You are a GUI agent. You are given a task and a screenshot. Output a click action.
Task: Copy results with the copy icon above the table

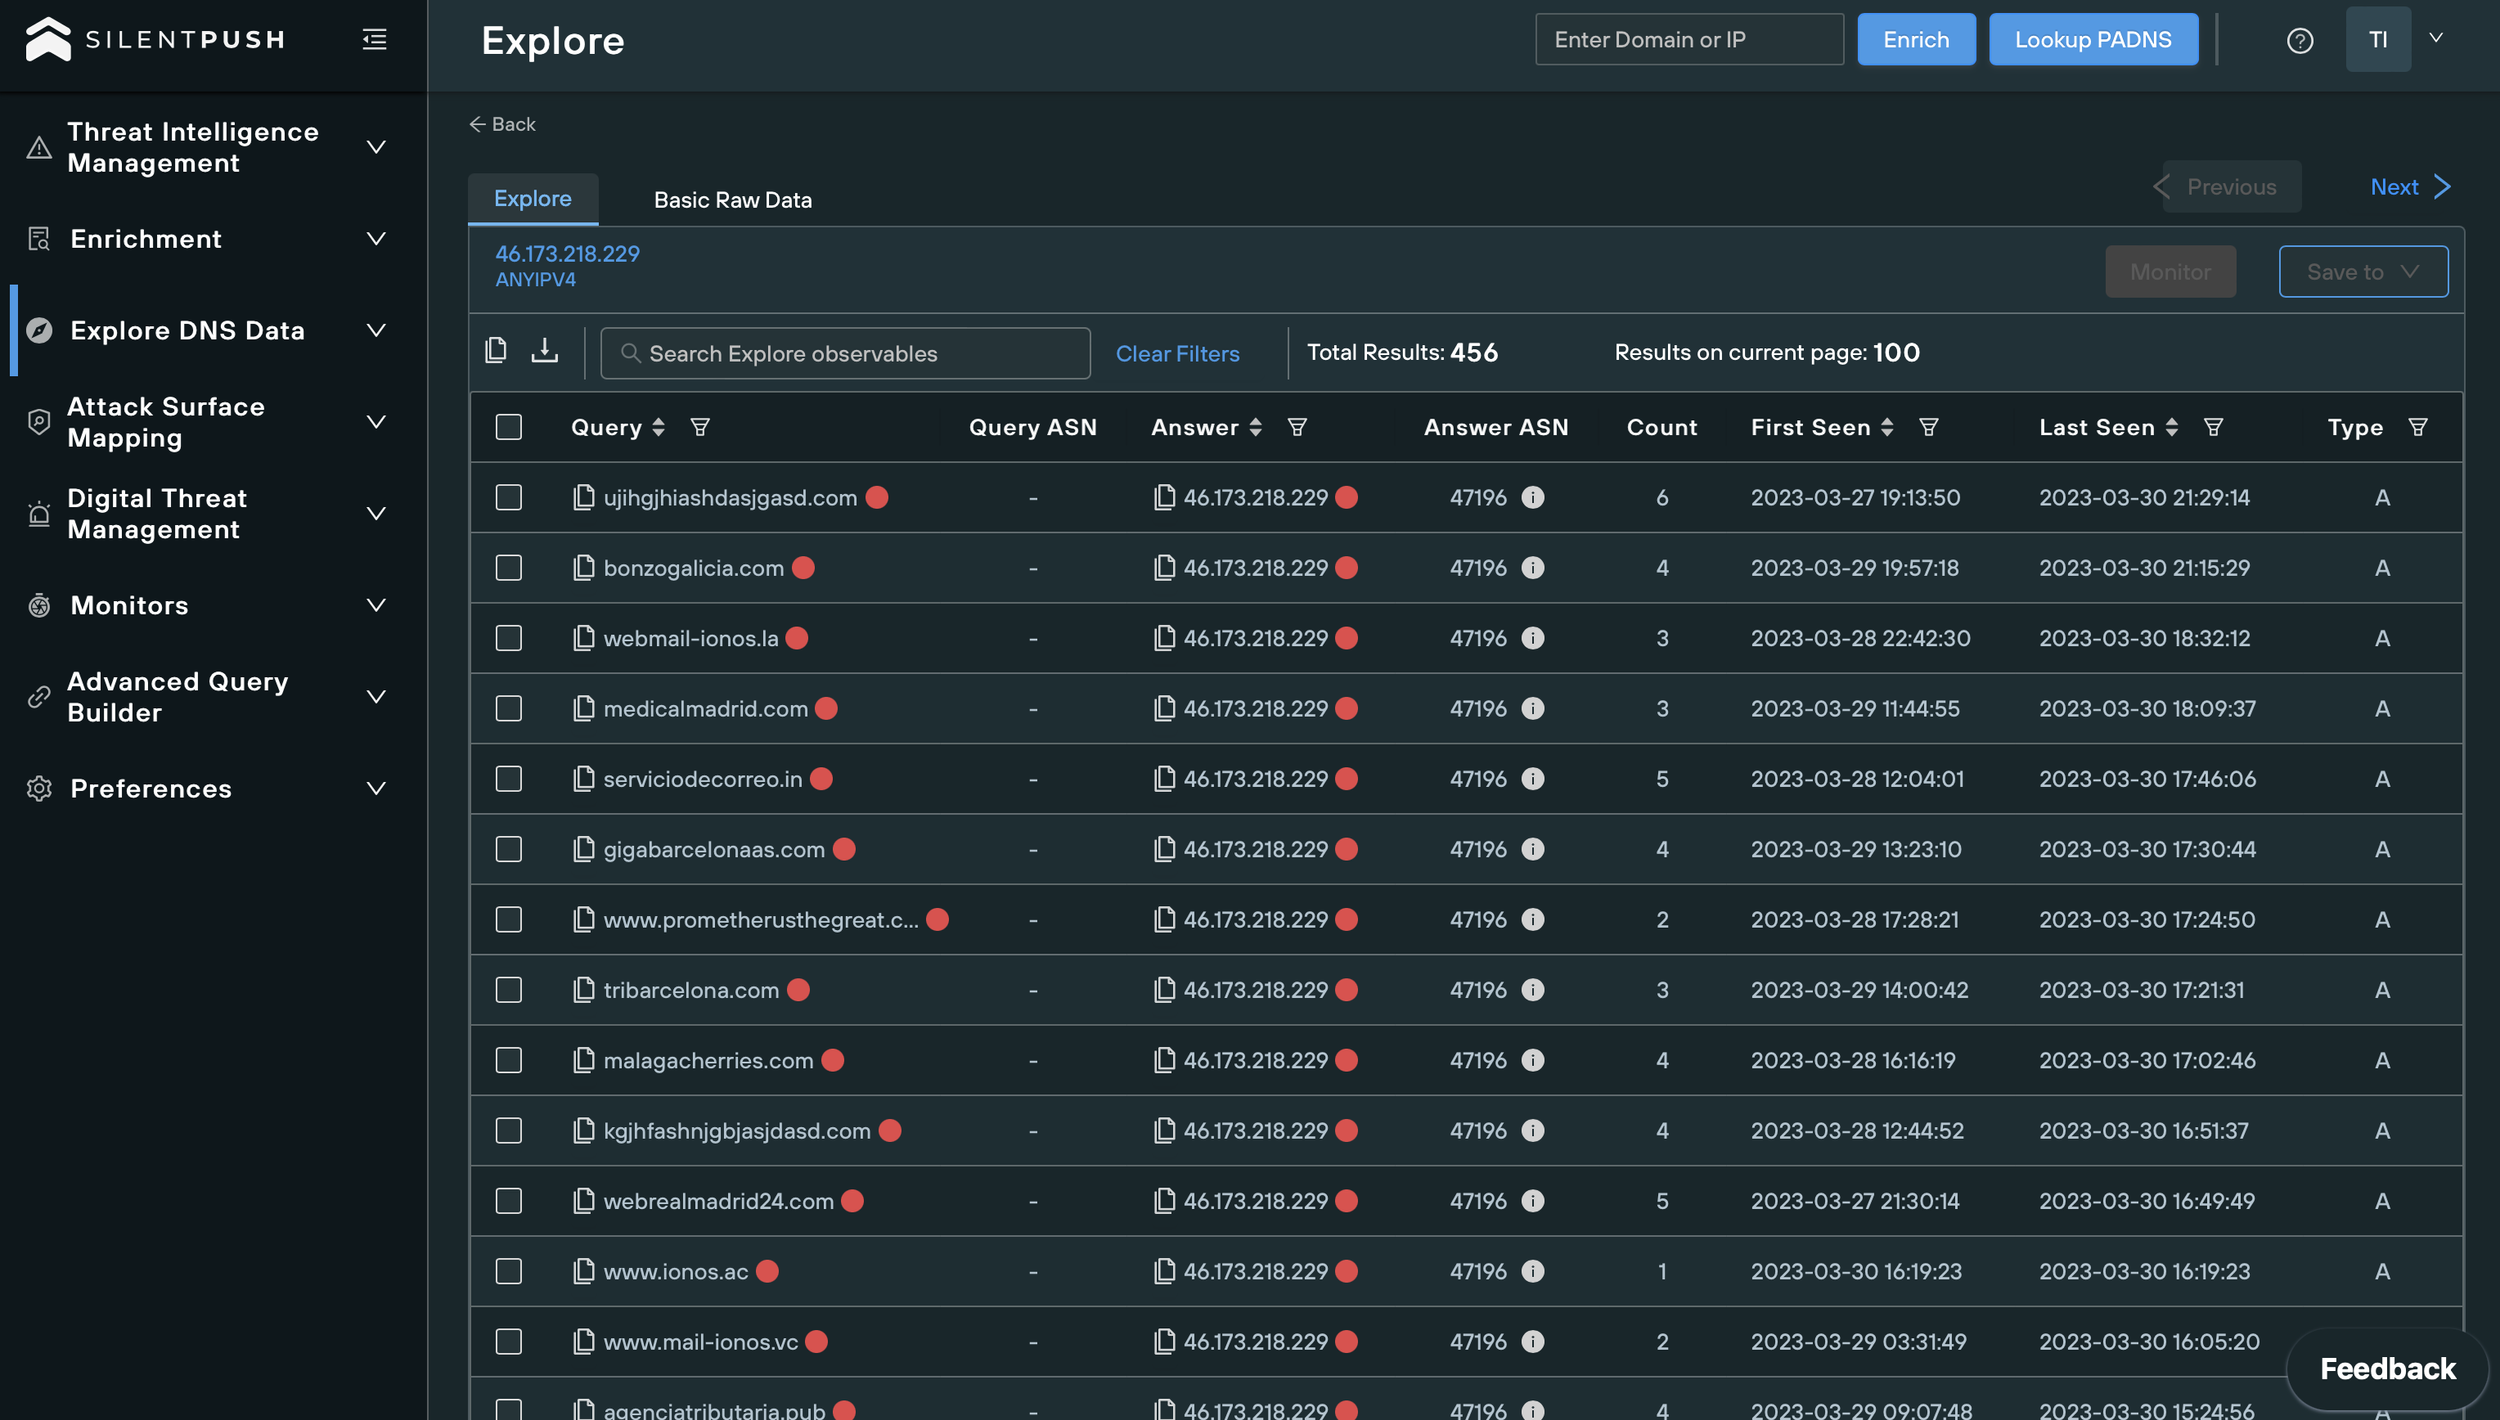coord(497,351)
